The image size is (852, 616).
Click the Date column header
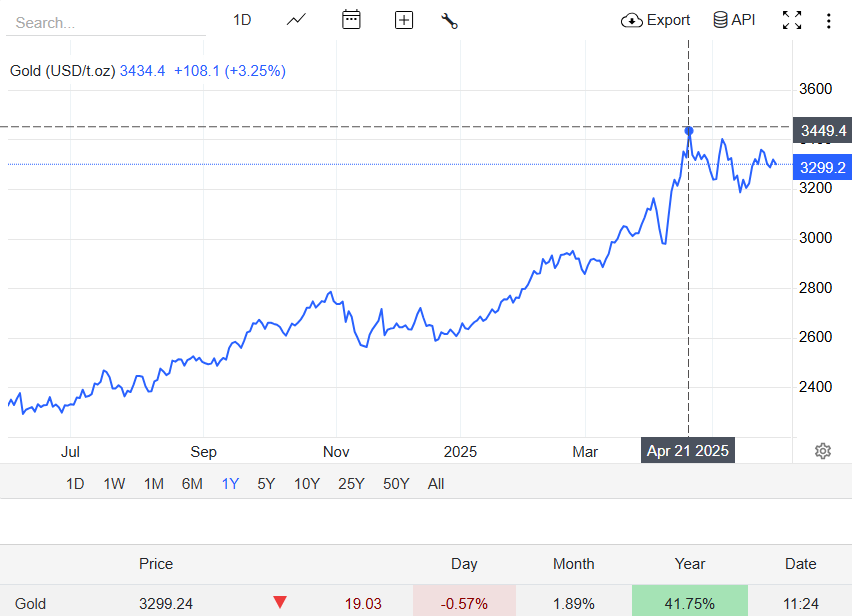800,564
